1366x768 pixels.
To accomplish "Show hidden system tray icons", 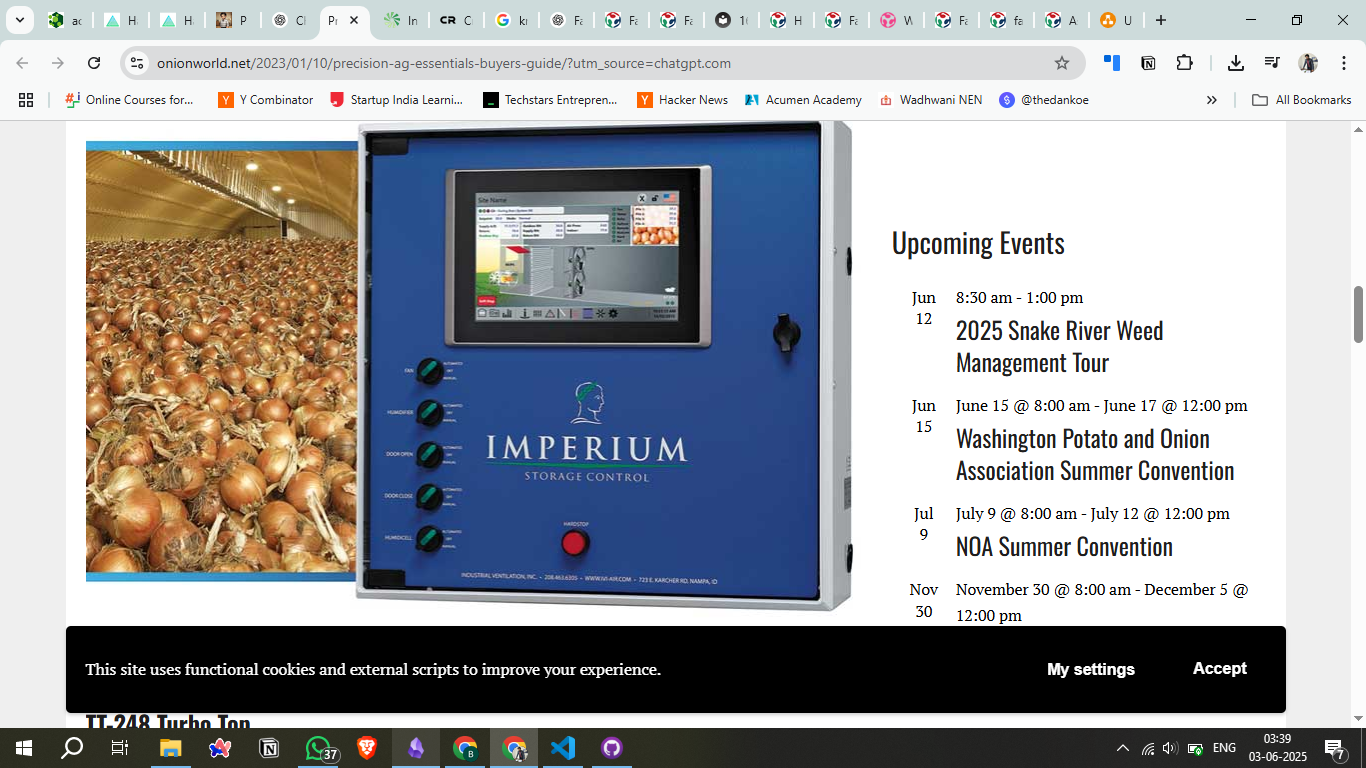I will pyautogui.click(x=1122, y=748).
